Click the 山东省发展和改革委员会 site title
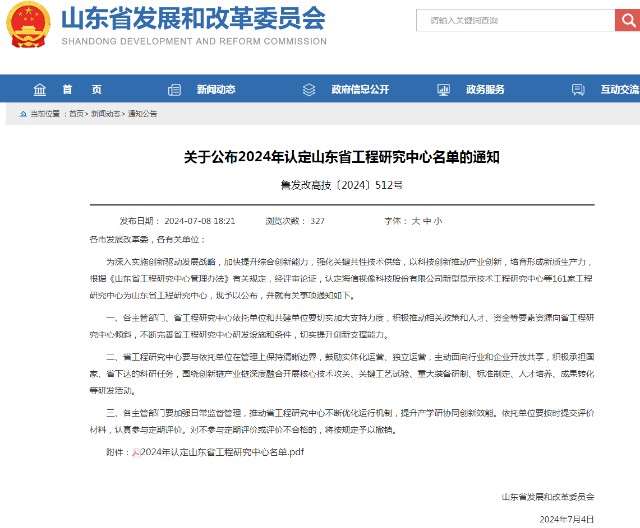Screen dimensions: 640x528 point(193,18)
